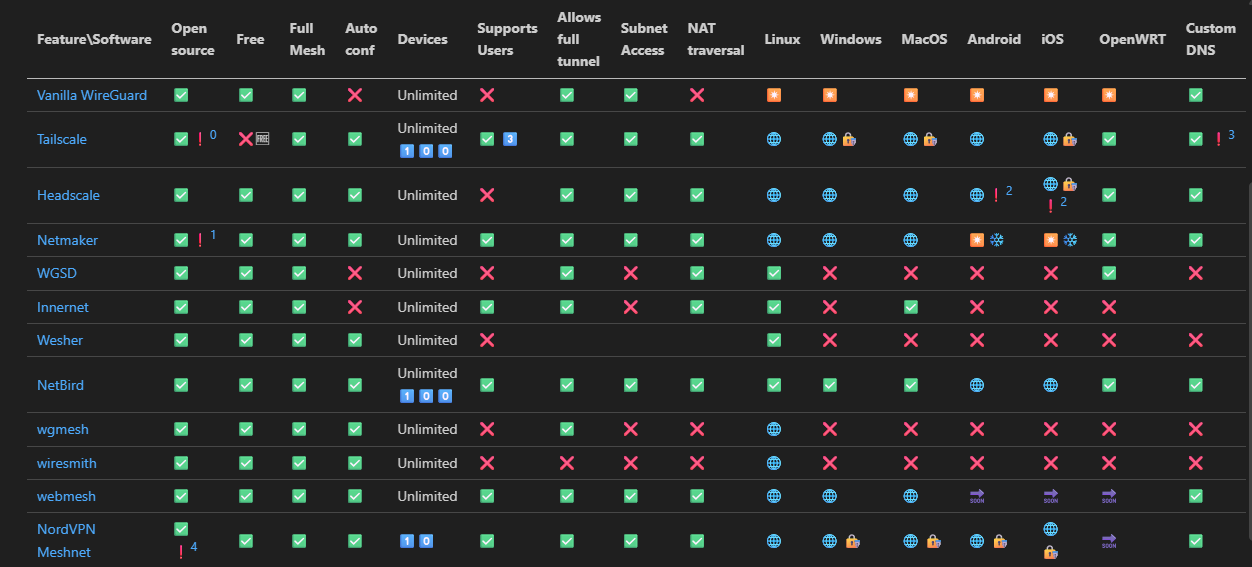
Task: Click the Custom DNS column header
Action: tap(1210, 39)
